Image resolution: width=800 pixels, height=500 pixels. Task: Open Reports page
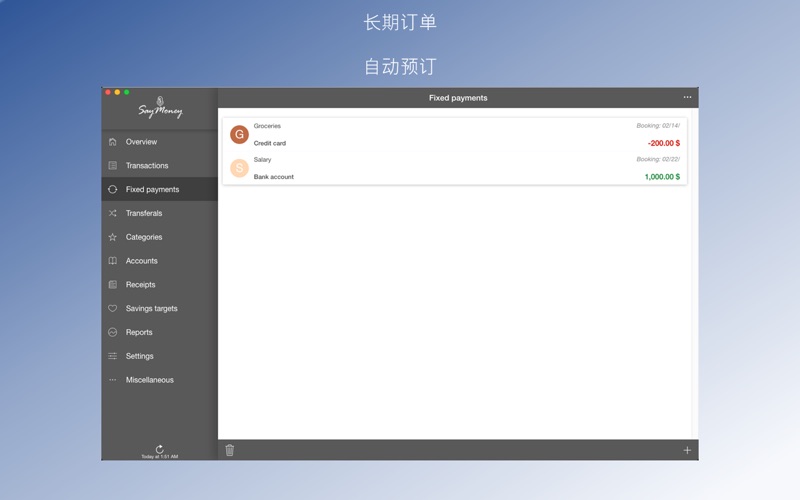click(160, 332)
